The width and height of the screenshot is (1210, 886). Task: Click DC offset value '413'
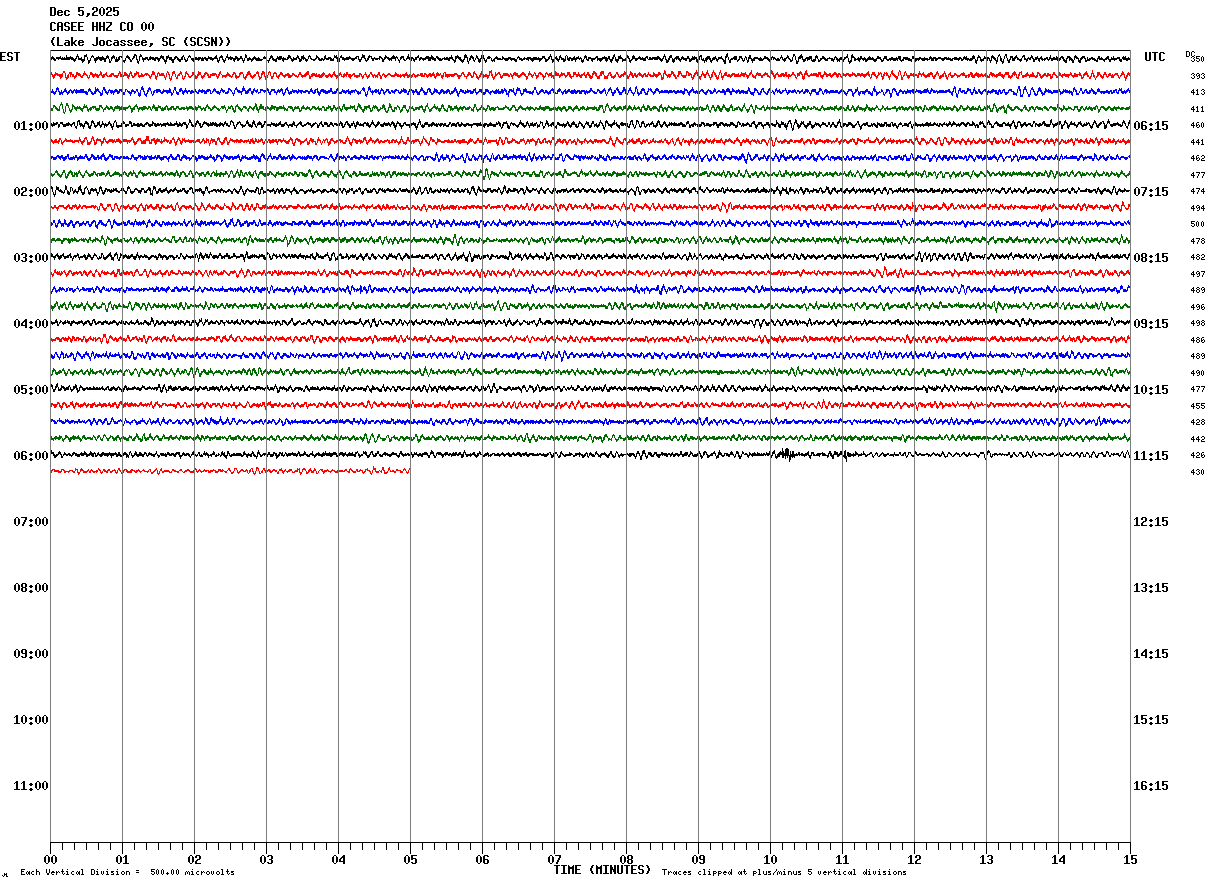pos(1197,93)
